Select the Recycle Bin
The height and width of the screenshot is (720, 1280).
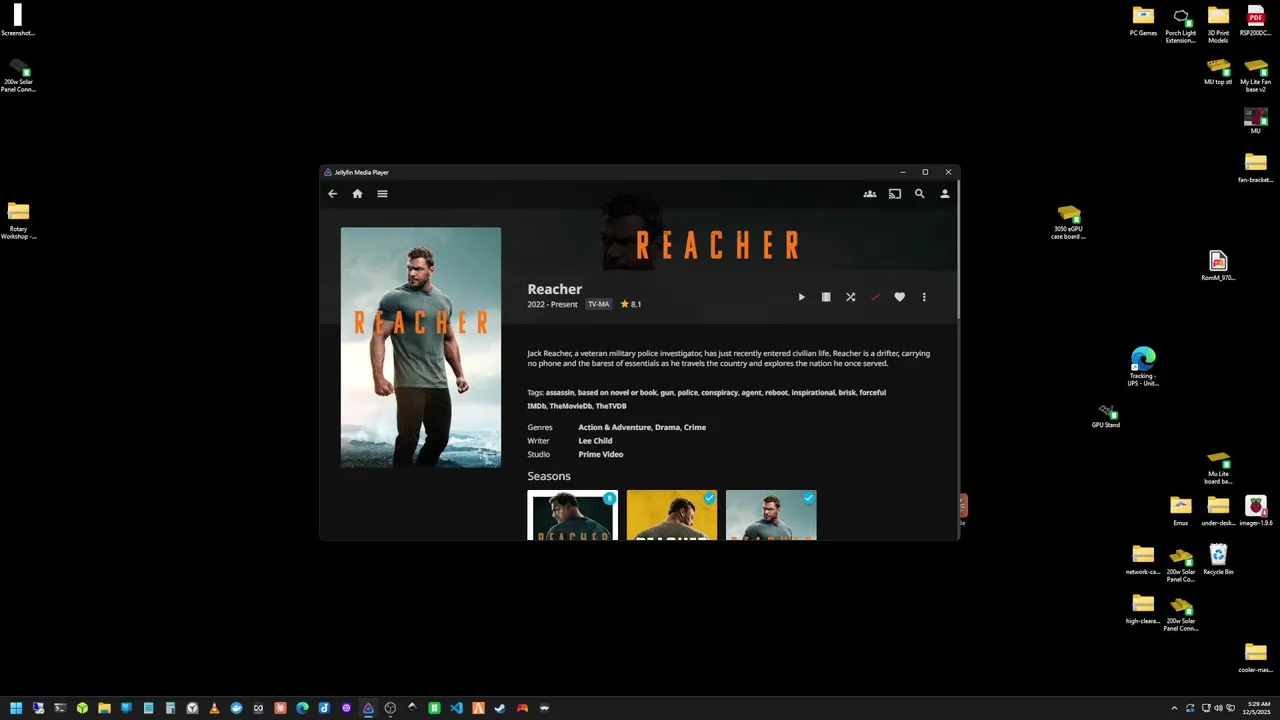1218,559
